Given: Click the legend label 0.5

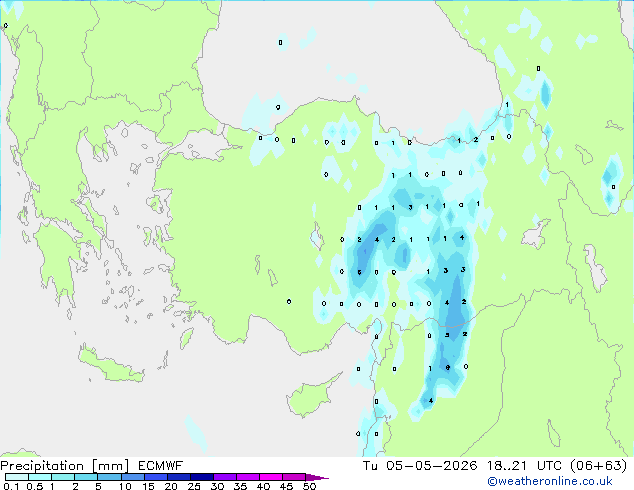Looking at the screenshot, I should click(34, 486).
